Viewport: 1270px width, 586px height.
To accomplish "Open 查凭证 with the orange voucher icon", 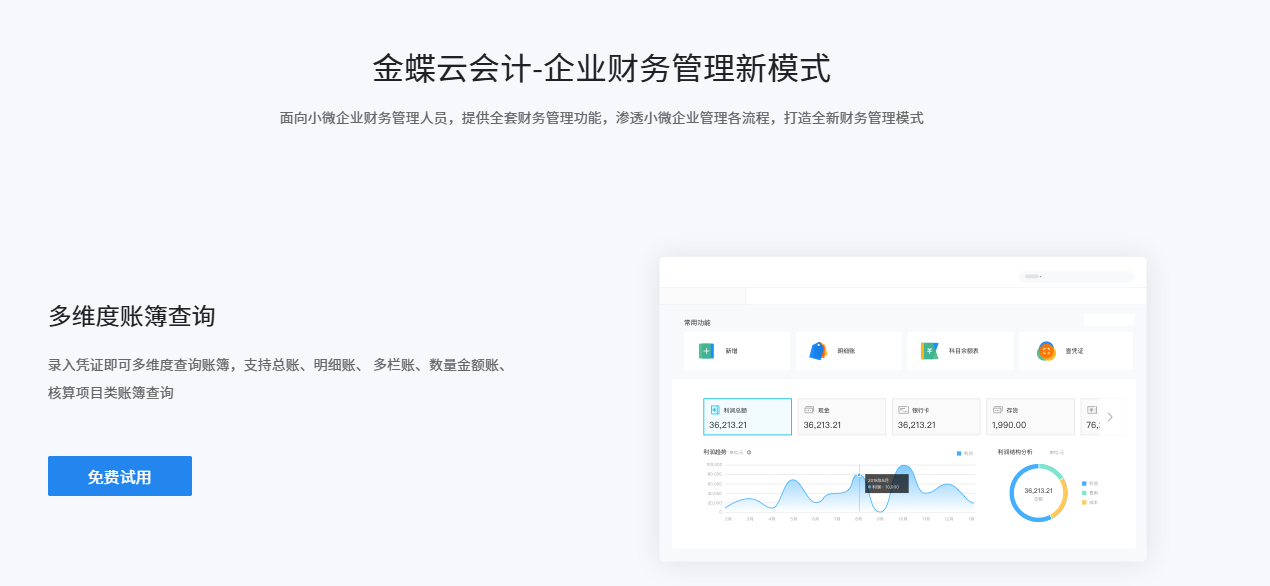I will [1046, 352].
